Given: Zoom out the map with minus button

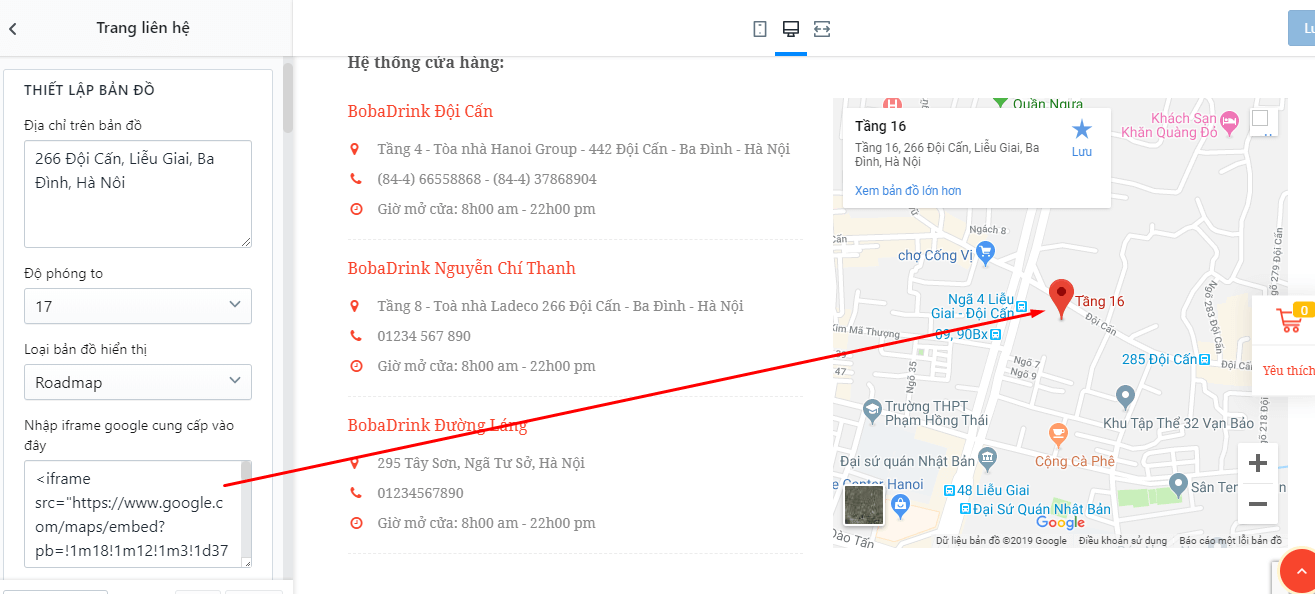Looking at the screenshot, I should (x=1258, y=504).
